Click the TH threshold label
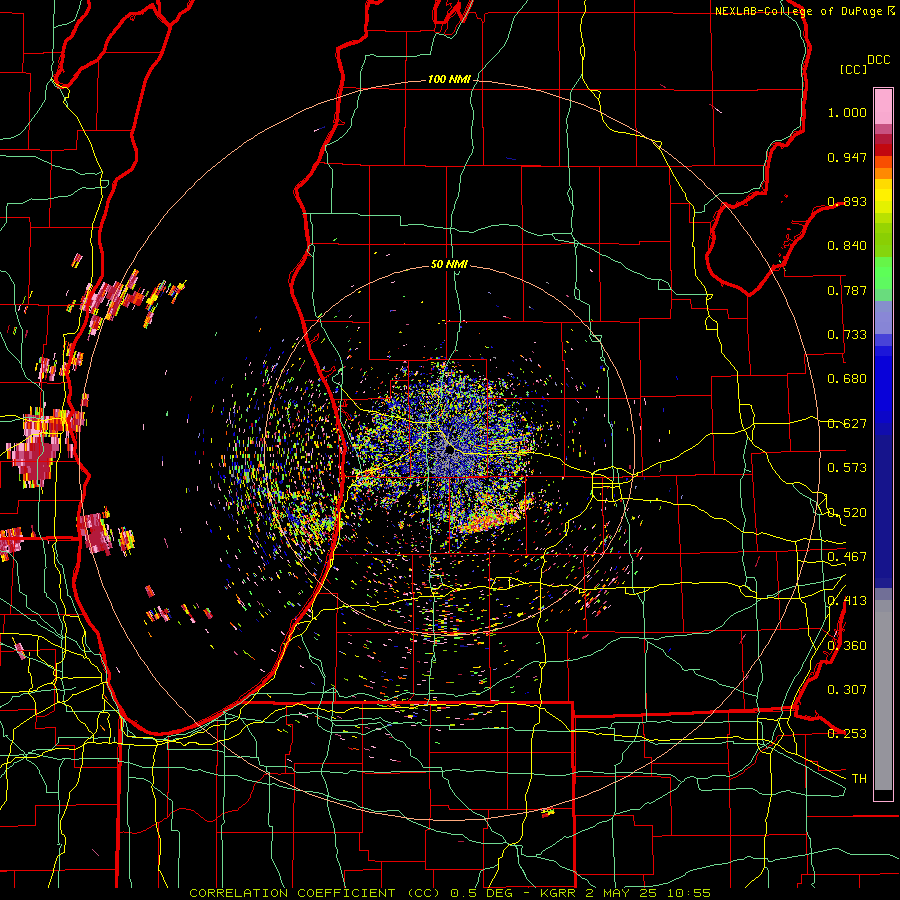This screenshot has height=900, width=900. click(x=859, y=779)
